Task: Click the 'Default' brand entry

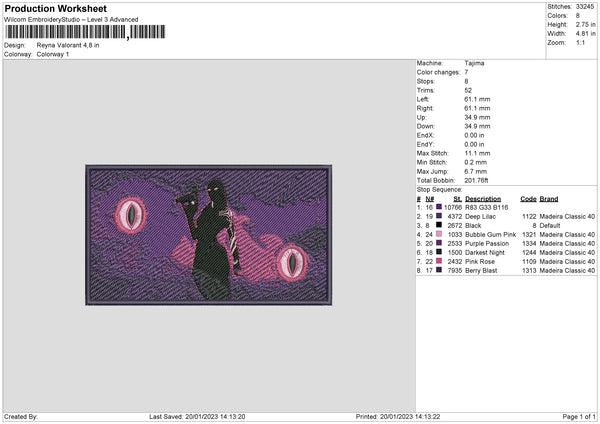Action: tap(550, 226)
